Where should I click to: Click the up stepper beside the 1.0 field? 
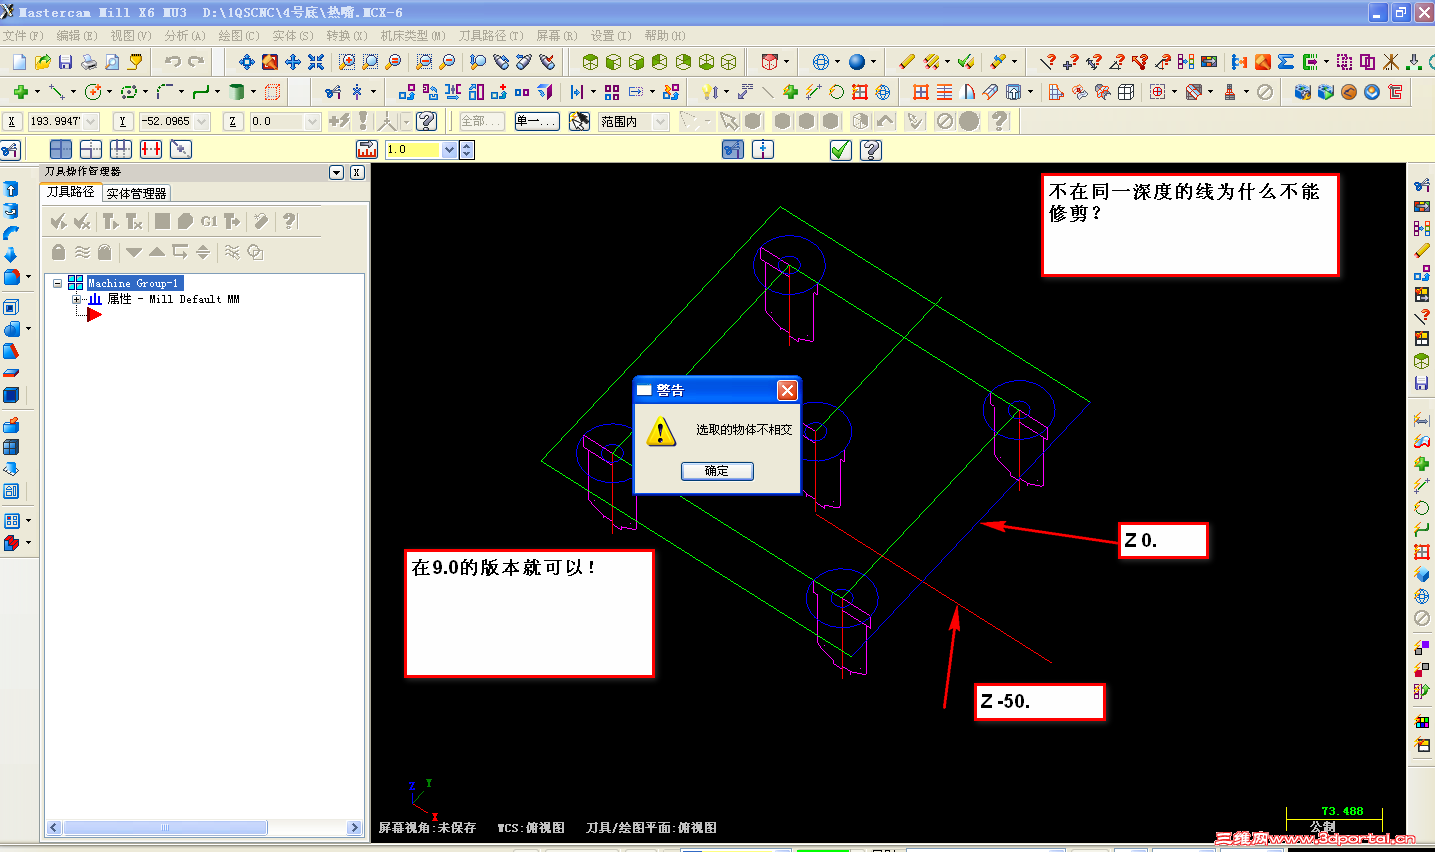(x=466, y=144)
